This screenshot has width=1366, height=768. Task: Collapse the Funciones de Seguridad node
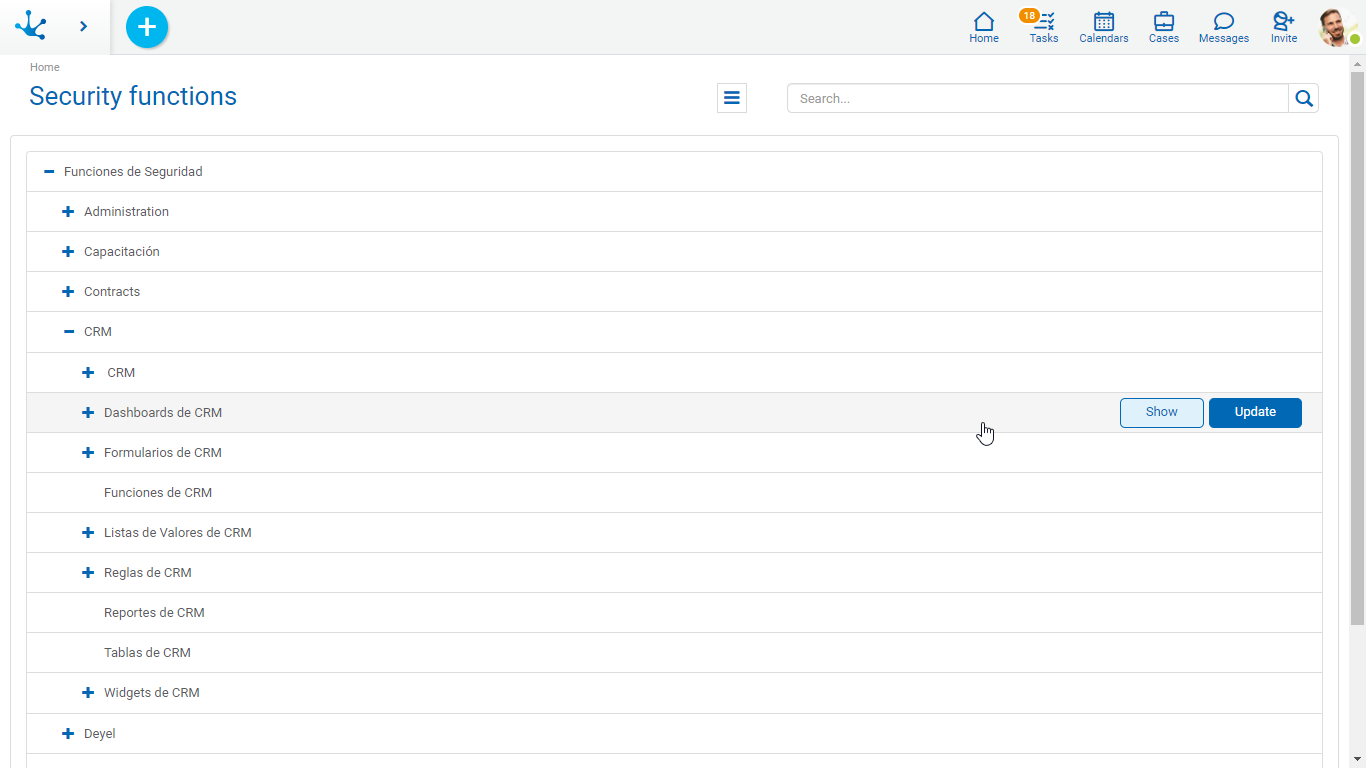[49, 172]
